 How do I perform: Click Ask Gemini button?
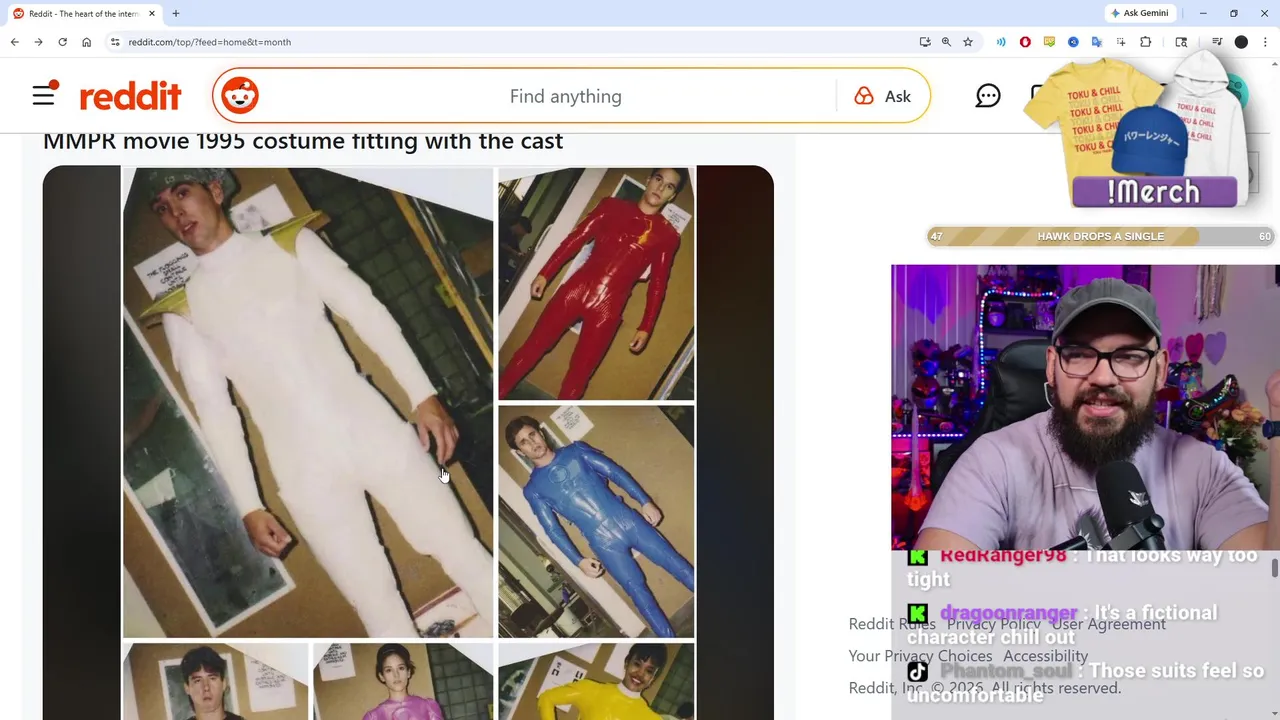[x=1138, y=13]
